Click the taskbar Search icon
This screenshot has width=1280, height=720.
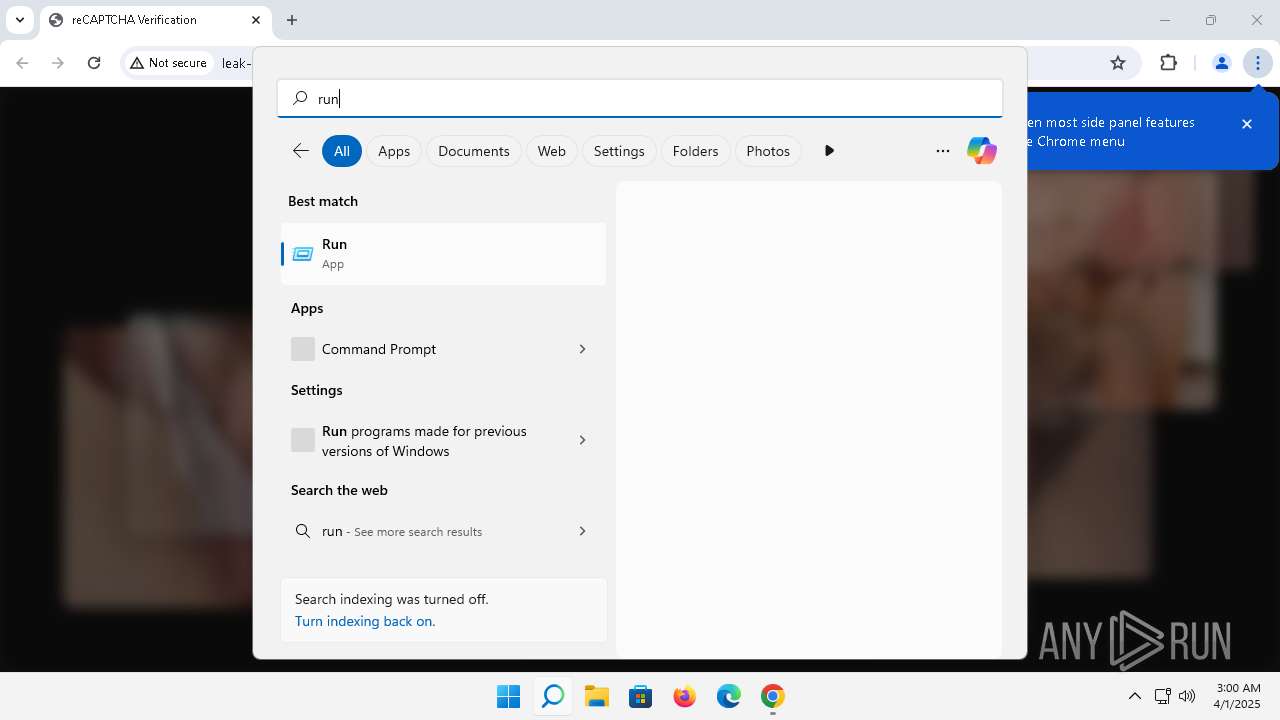(552, 696)
